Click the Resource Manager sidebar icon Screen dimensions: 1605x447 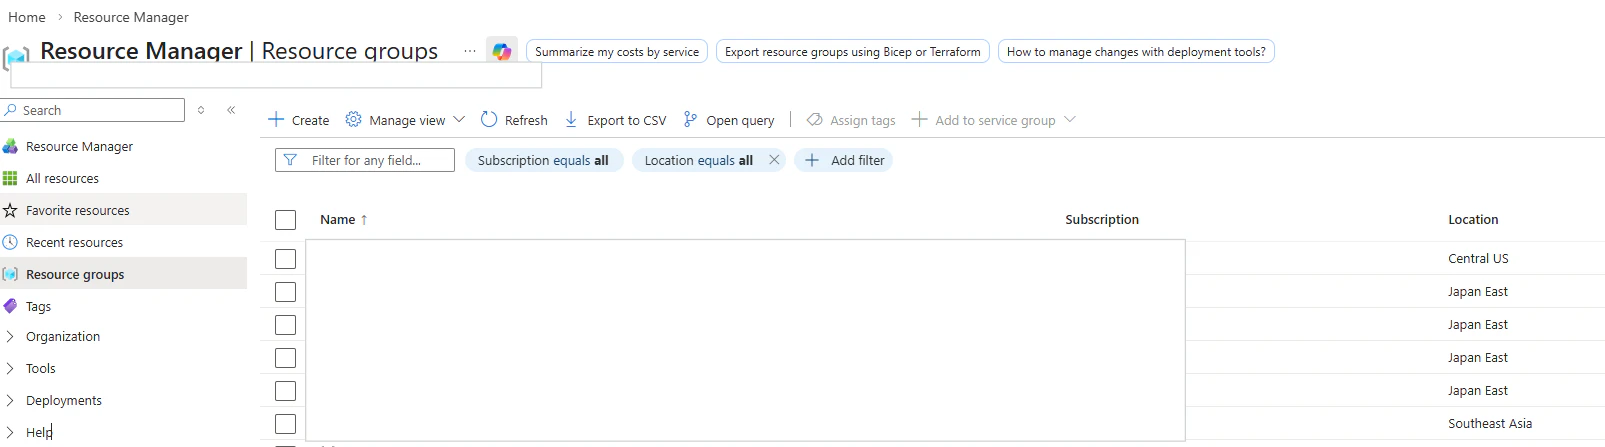click(x=10, y=146)
